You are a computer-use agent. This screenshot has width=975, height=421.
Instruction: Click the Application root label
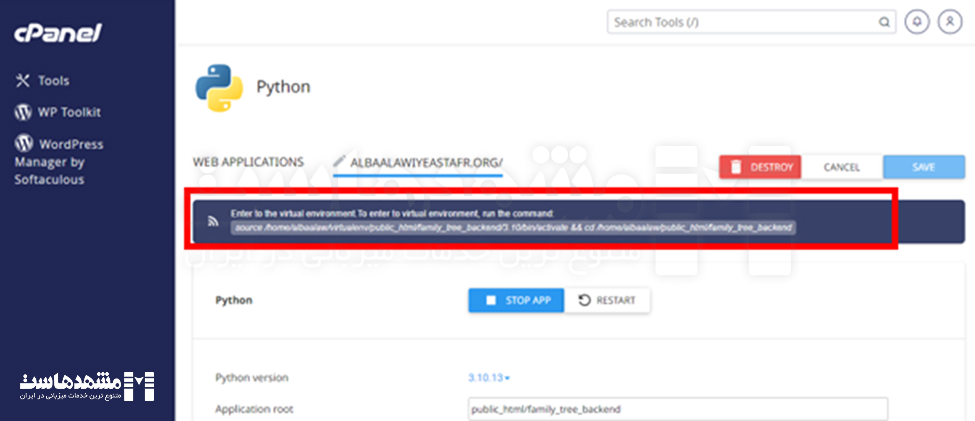point(254,409)
